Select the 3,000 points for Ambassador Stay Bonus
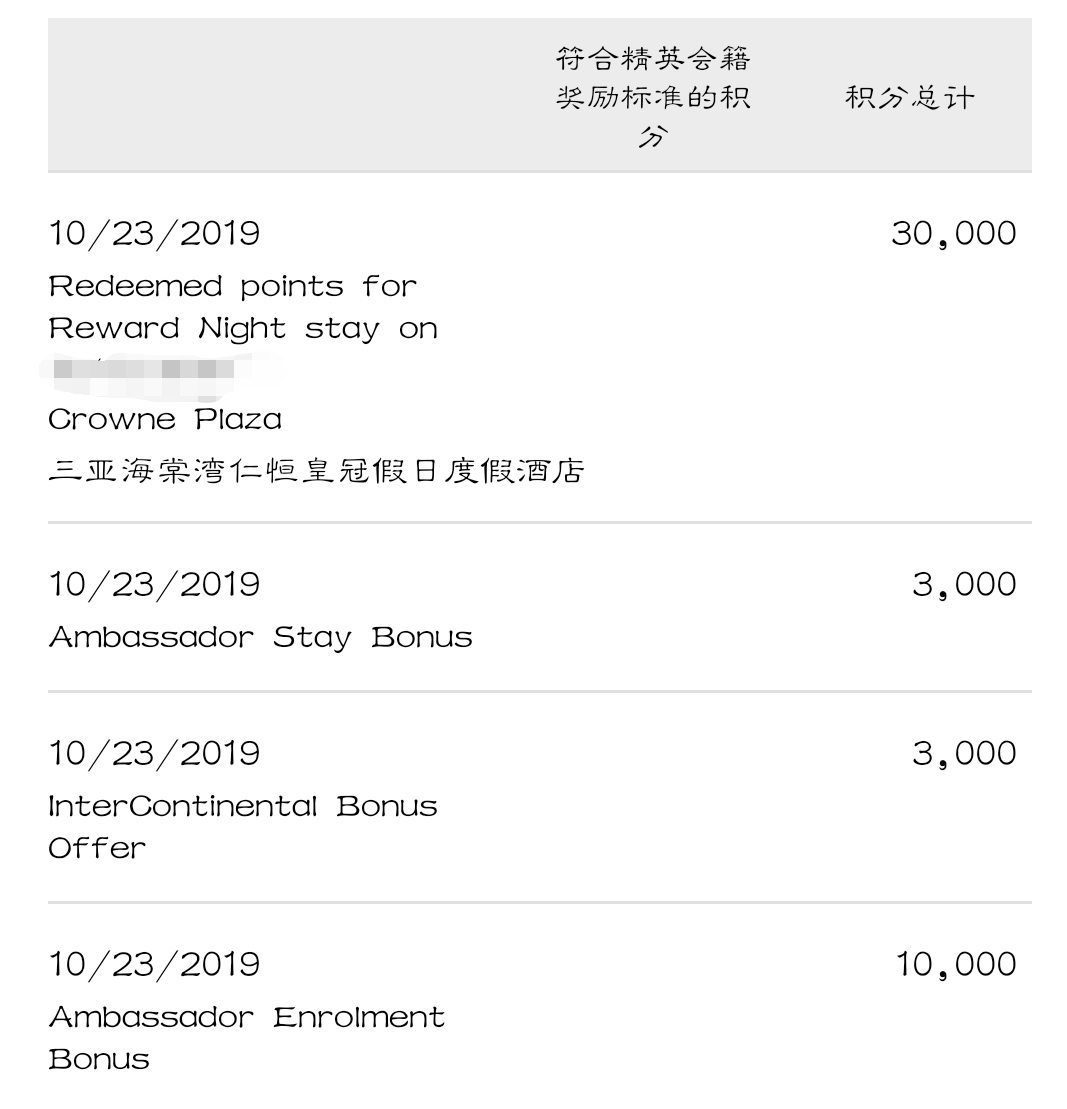The width and height of the screenshot is (1067, 1109). pos(964,585)
